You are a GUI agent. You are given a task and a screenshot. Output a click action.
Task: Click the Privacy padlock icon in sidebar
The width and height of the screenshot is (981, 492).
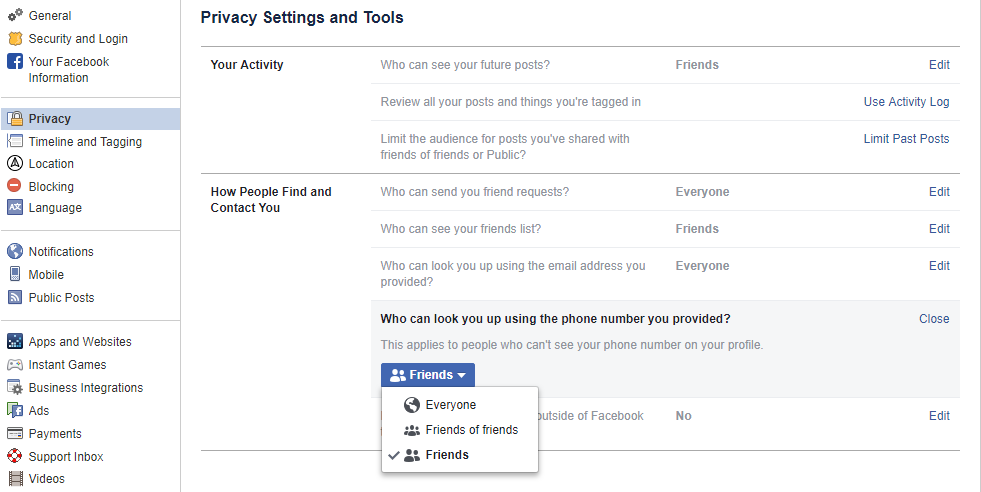coord(15,119)
